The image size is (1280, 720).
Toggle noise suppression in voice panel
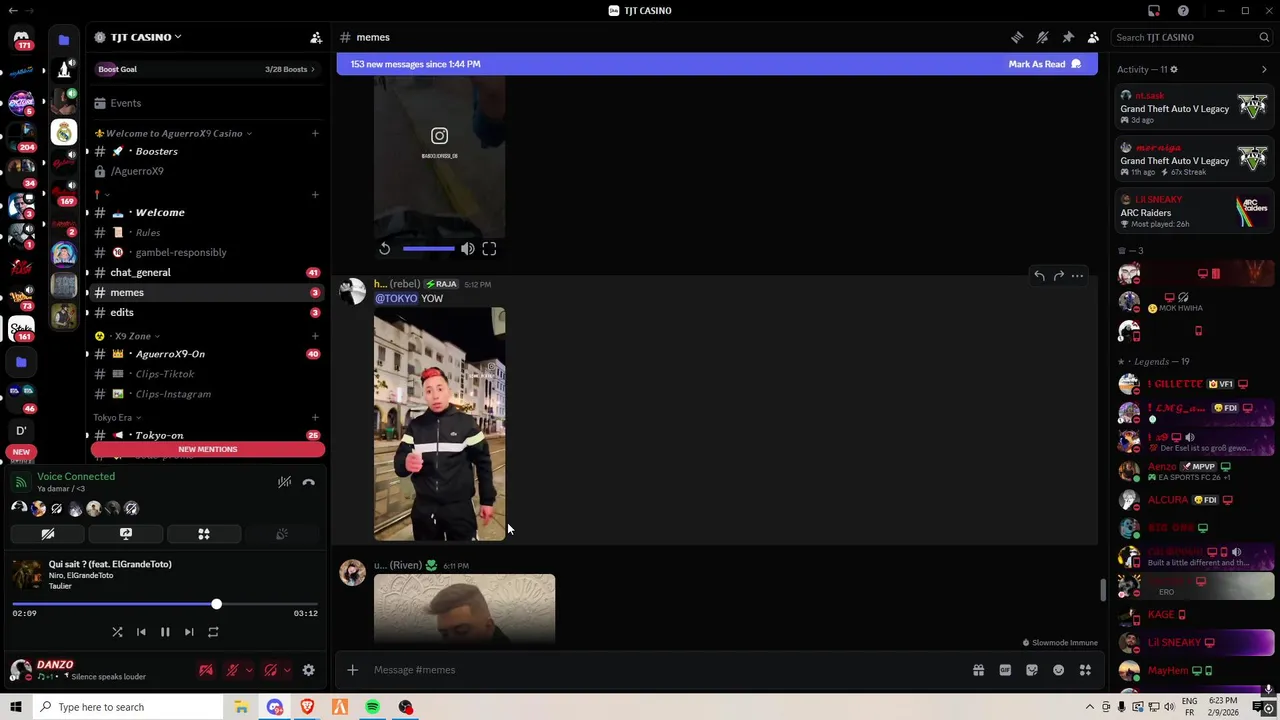pos(284,482)
